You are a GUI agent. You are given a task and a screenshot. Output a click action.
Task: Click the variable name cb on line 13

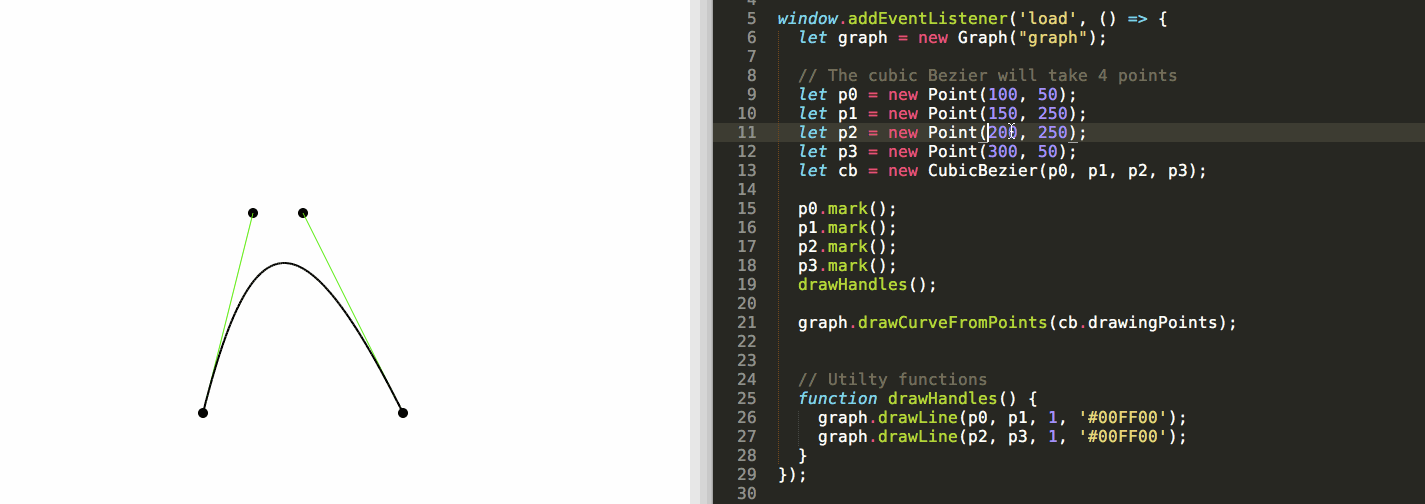[x=847, y=170]
